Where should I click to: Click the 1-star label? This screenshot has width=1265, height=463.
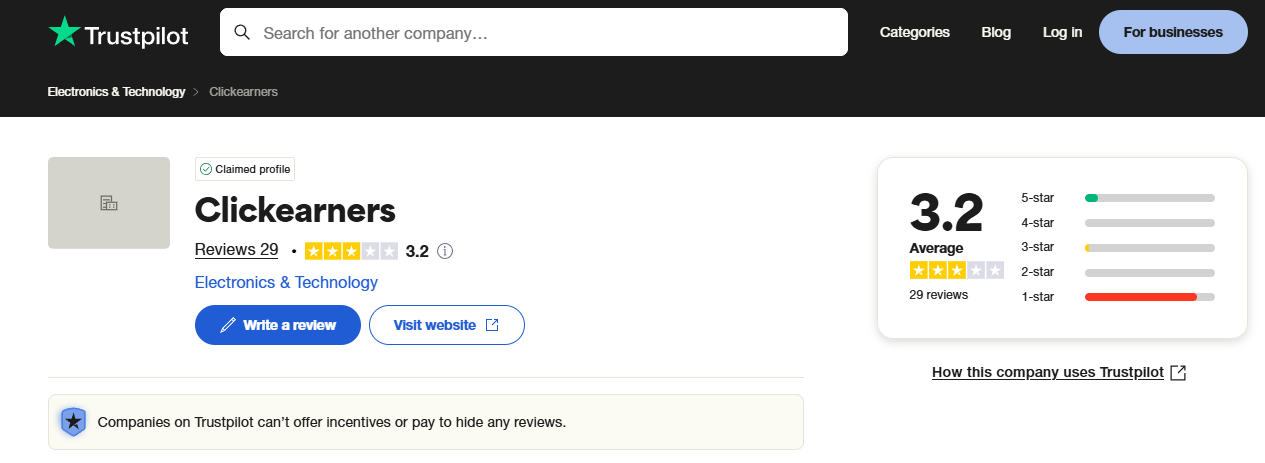(x=1038, y=297)
